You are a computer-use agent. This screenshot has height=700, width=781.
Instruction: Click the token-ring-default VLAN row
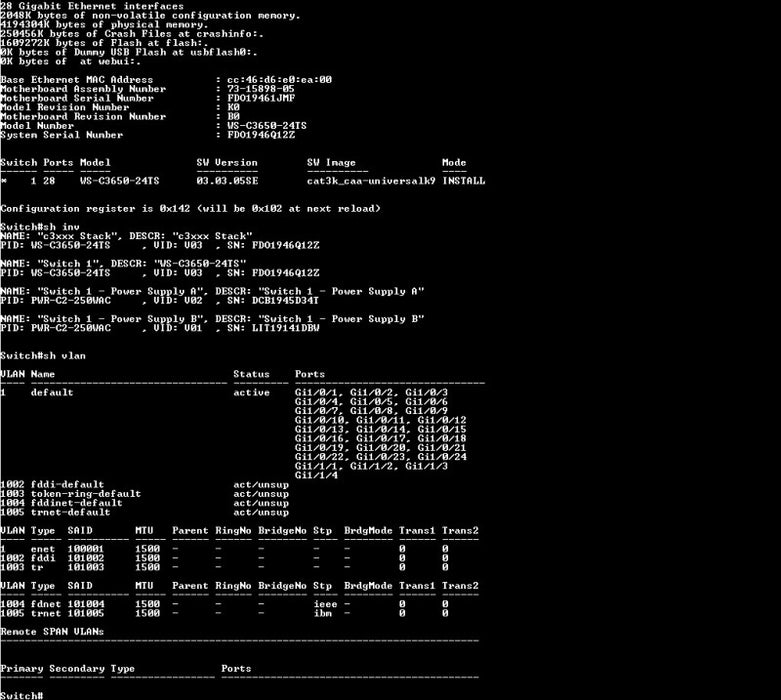coord(144,494)
